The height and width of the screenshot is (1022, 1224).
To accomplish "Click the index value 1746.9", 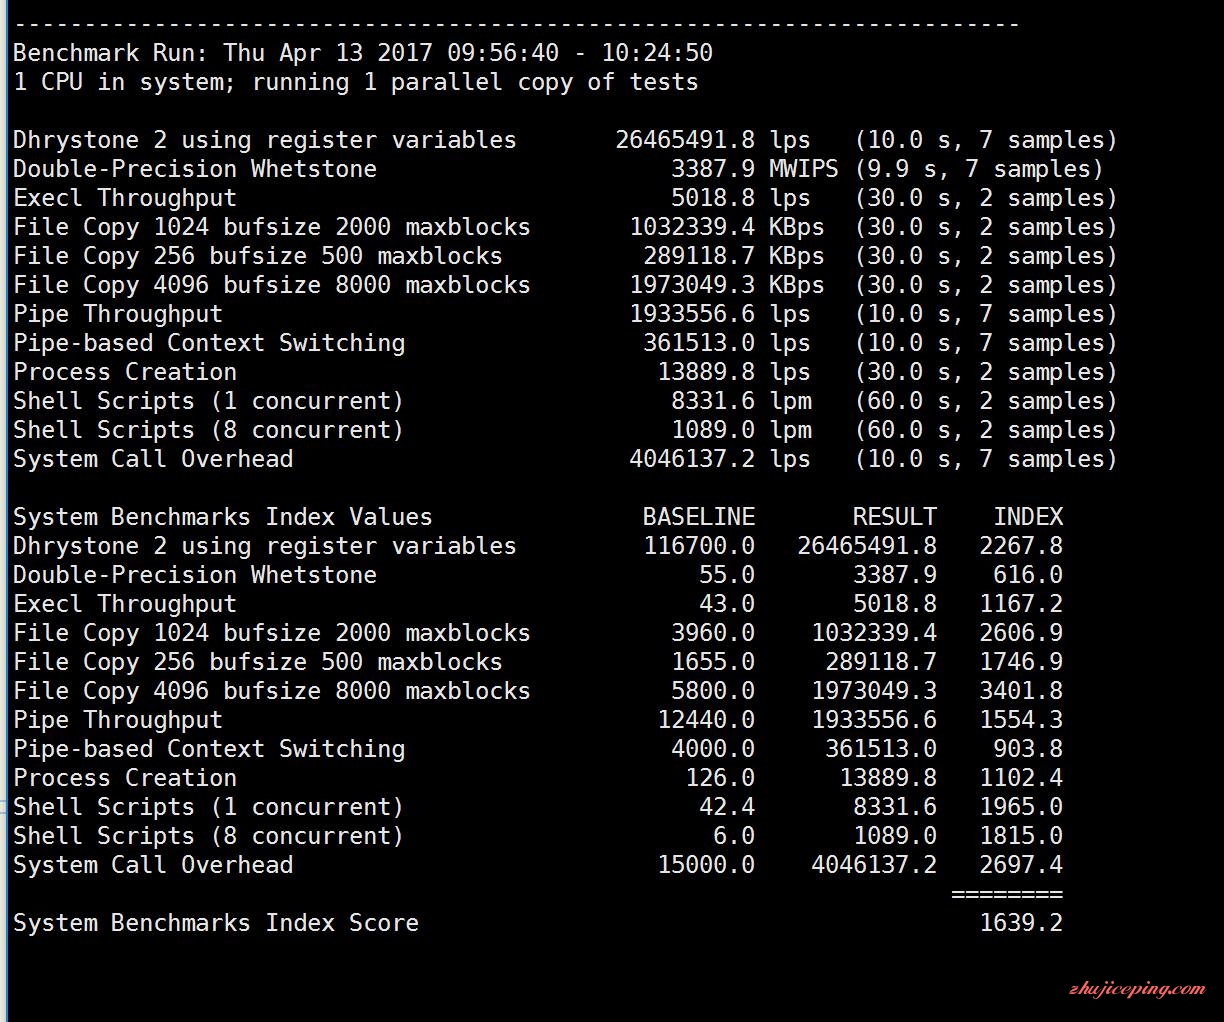I will pyautogui.click(x=1022, y=662).
